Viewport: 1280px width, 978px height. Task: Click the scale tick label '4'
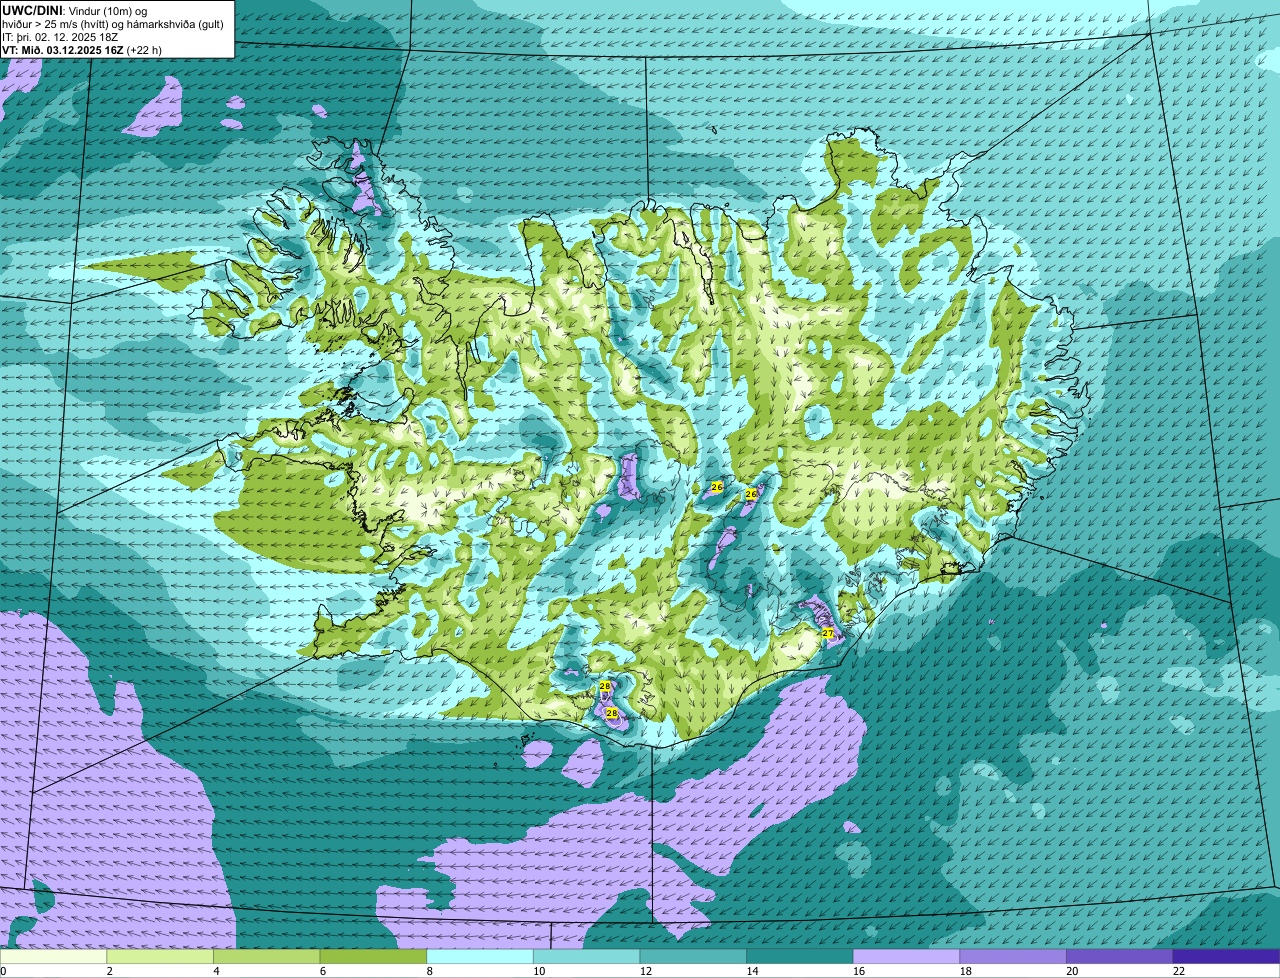pos(216,971)
